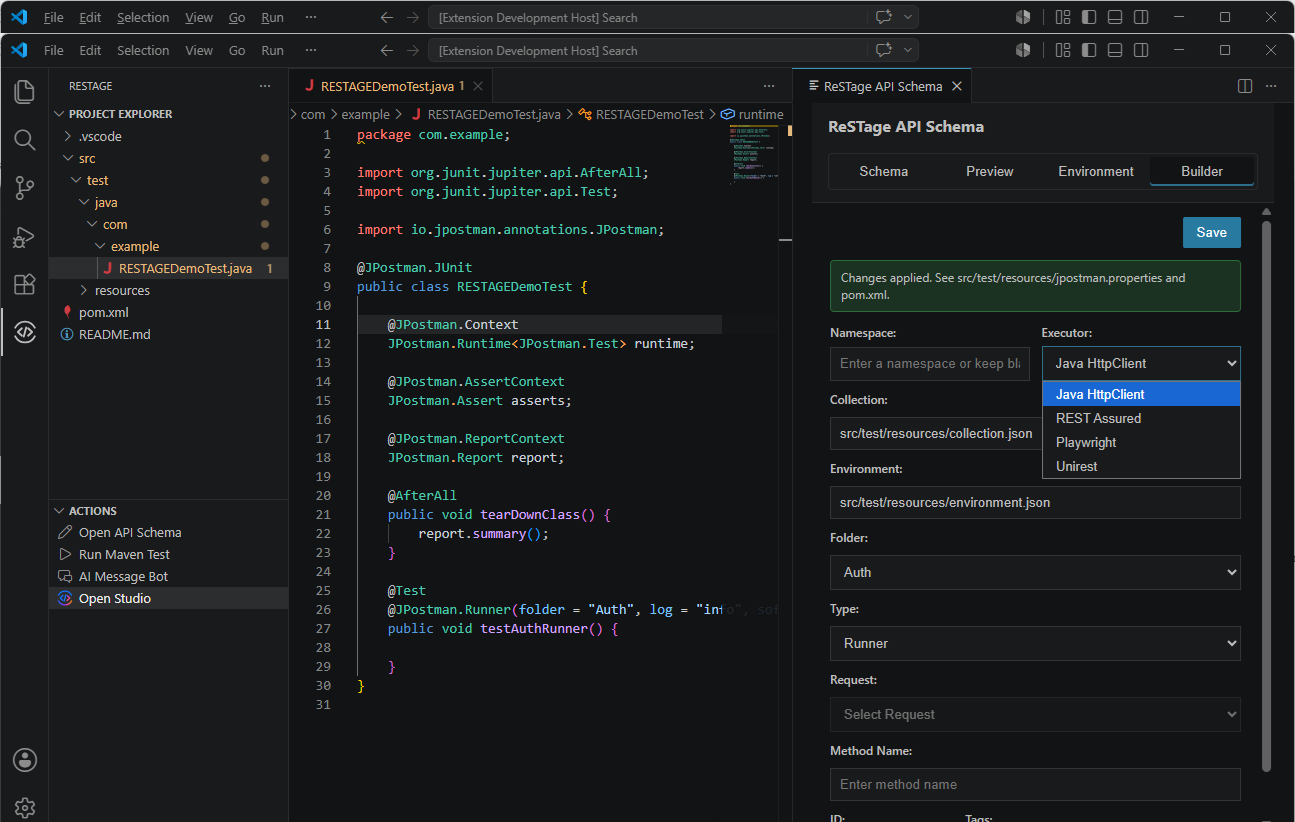Screen dimensions: 1295x822
Task: Toggle the primary side bar layout icon
Action: (1089, 50)
